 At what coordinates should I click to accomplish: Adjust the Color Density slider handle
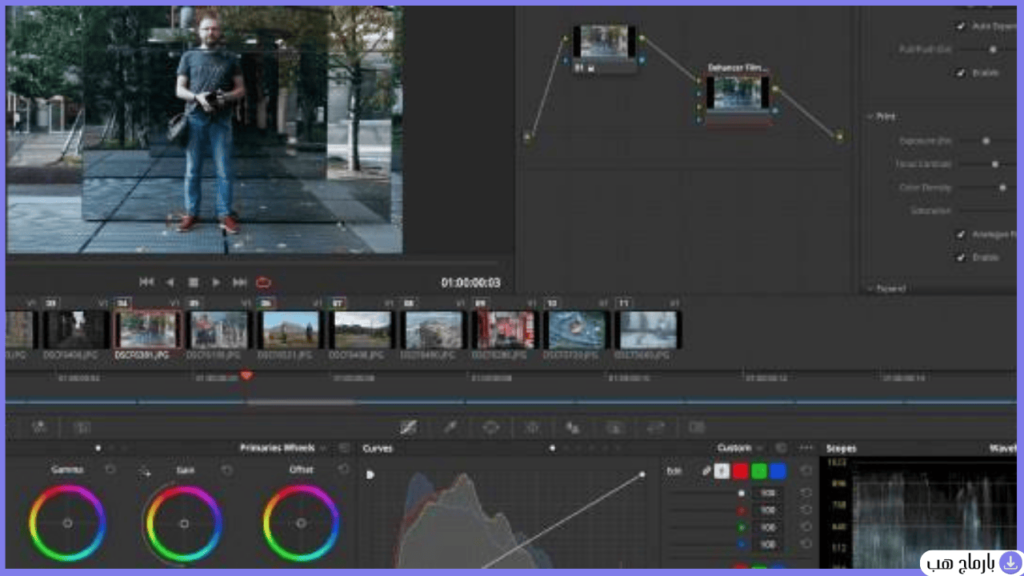pyautogui.click(x=1003, y=187)
